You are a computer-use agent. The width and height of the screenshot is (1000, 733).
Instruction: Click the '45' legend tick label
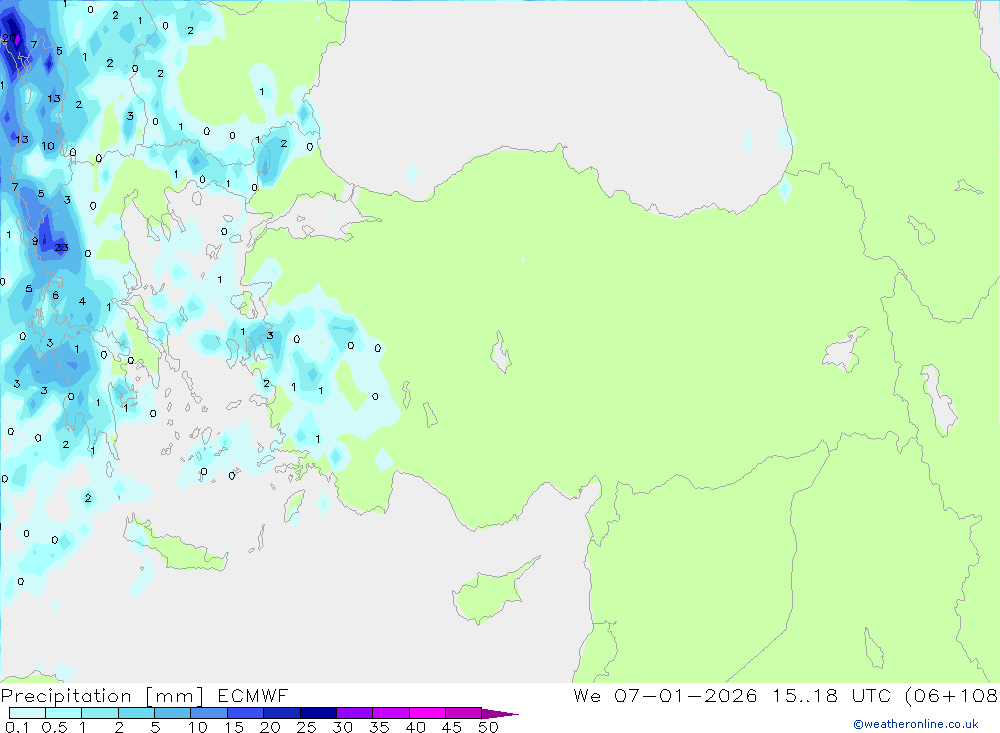coord(452,727)
